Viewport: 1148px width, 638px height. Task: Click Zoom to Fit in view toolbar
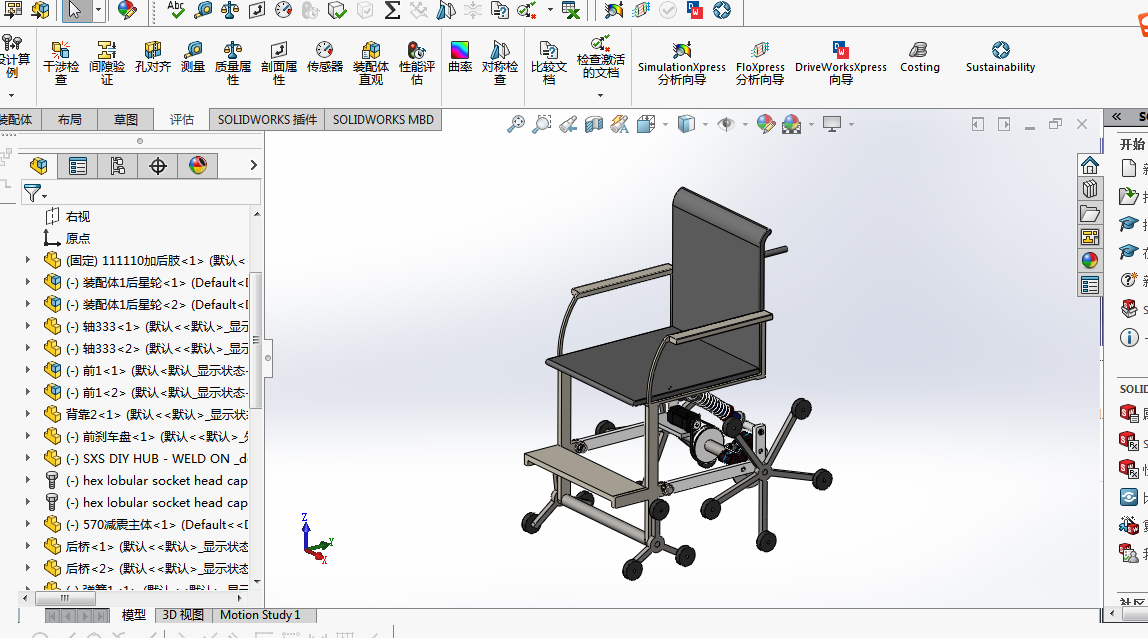[x=515, y=124]
